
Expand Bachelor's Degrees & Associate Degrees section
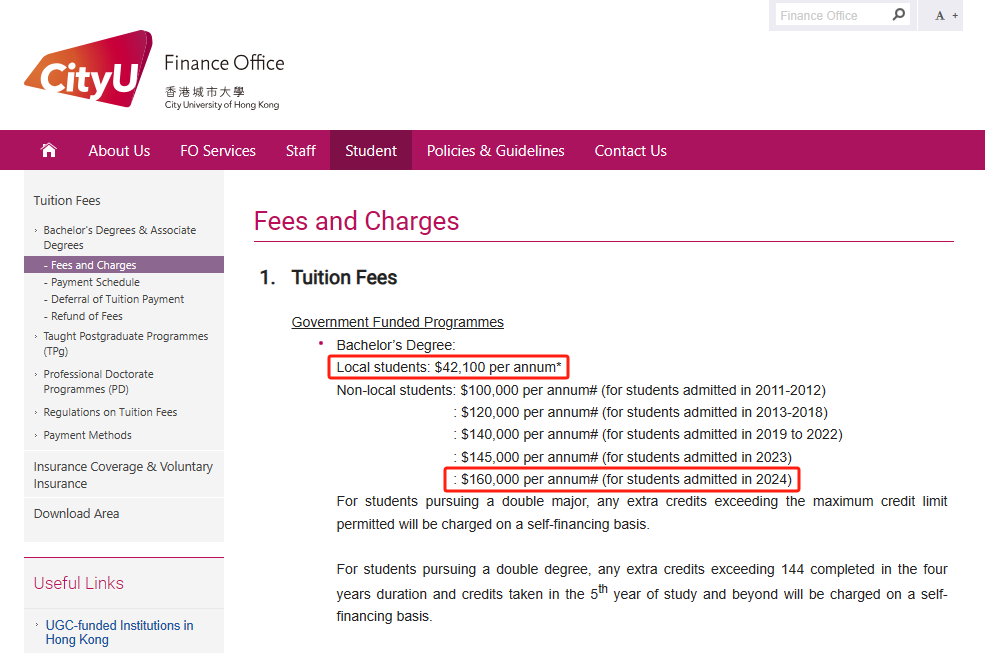pyautogui.click(x=119, y=237)
